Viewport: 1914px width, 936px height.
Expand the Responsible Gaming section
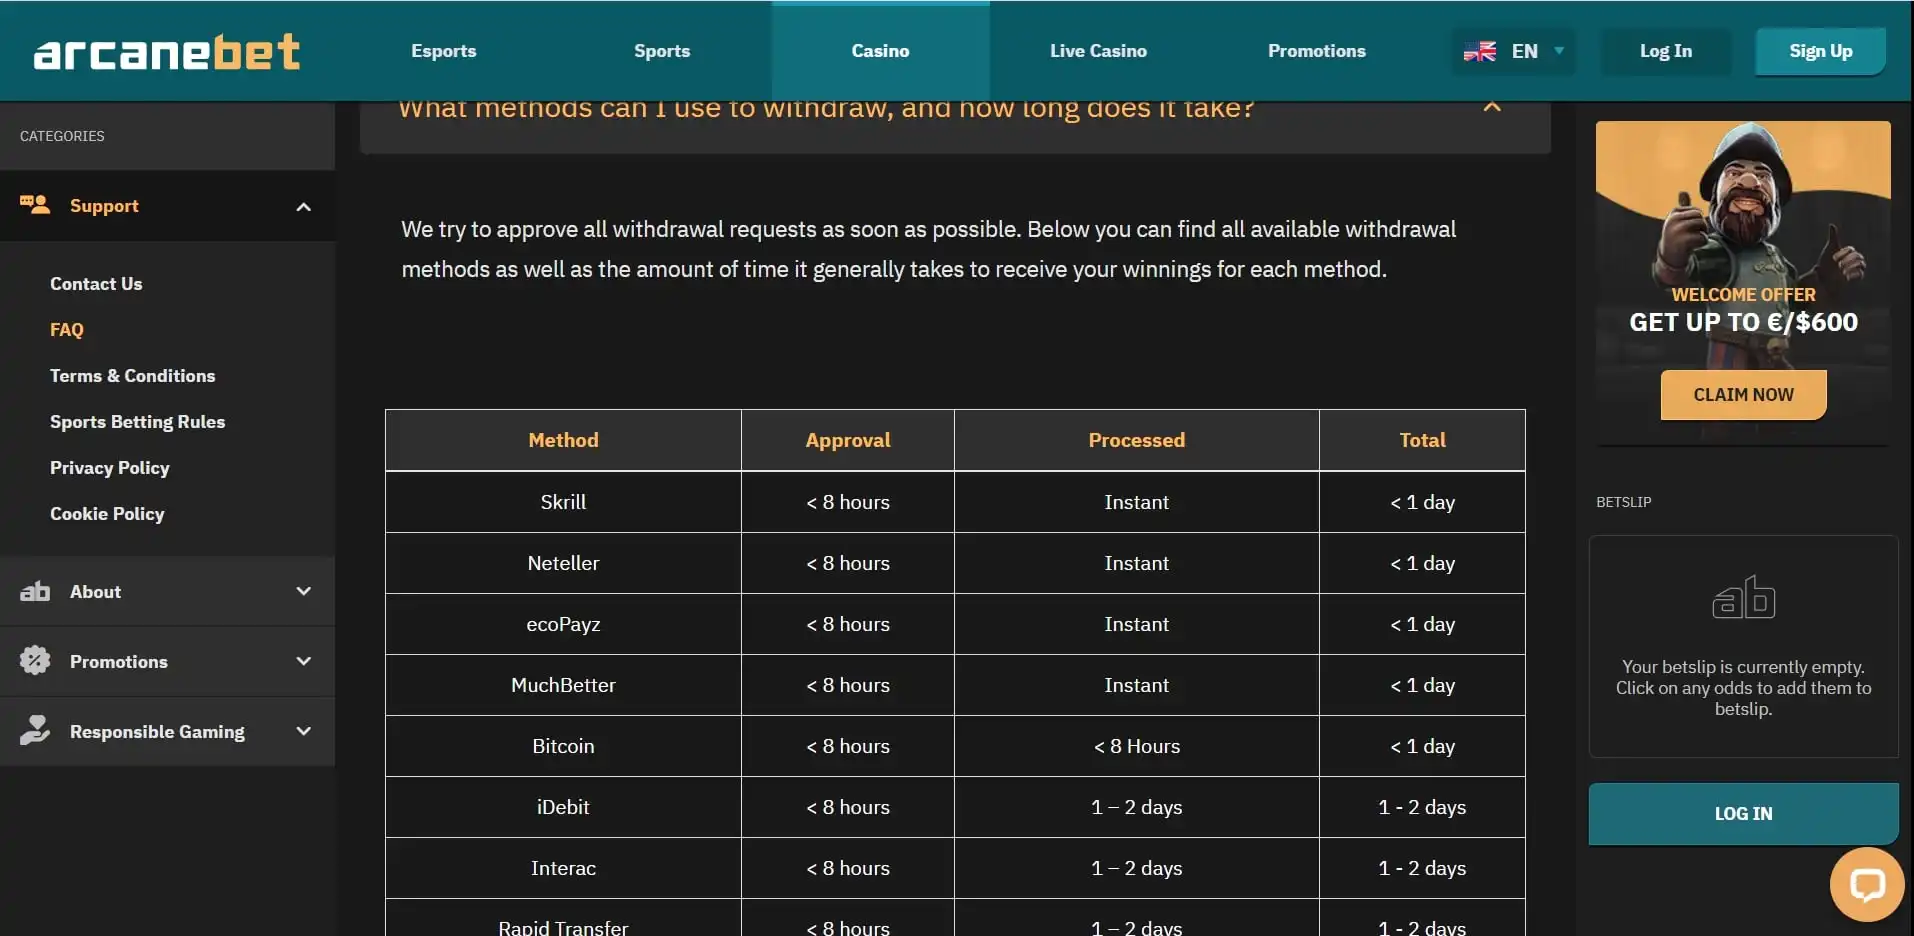click(x=303, y=731)
